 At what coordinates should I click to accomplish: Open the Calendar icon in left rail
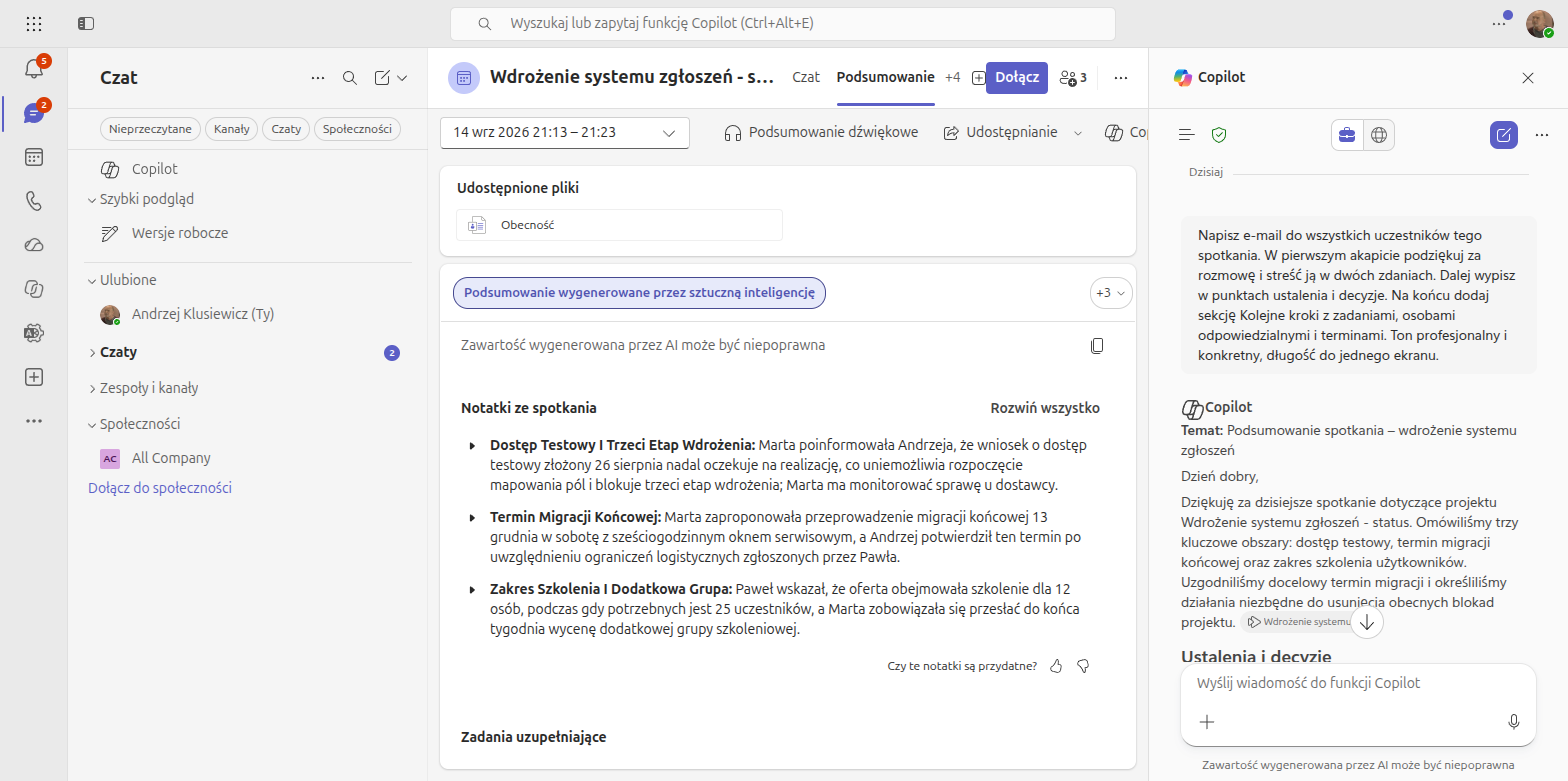tap(34, 157)
